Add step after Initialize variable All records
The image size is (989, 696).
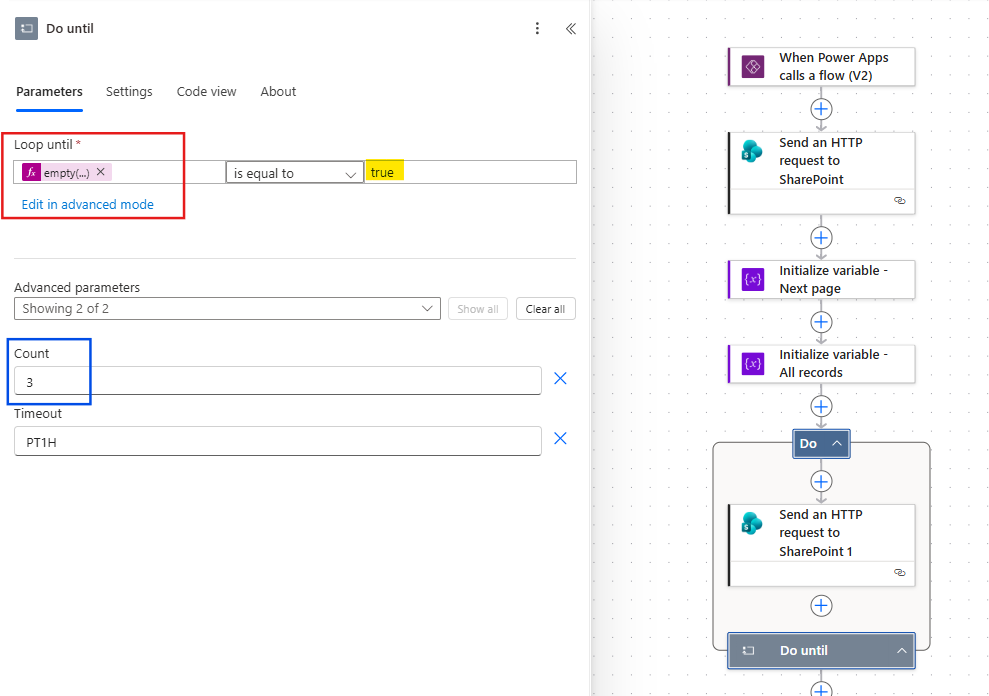point(821,406)
